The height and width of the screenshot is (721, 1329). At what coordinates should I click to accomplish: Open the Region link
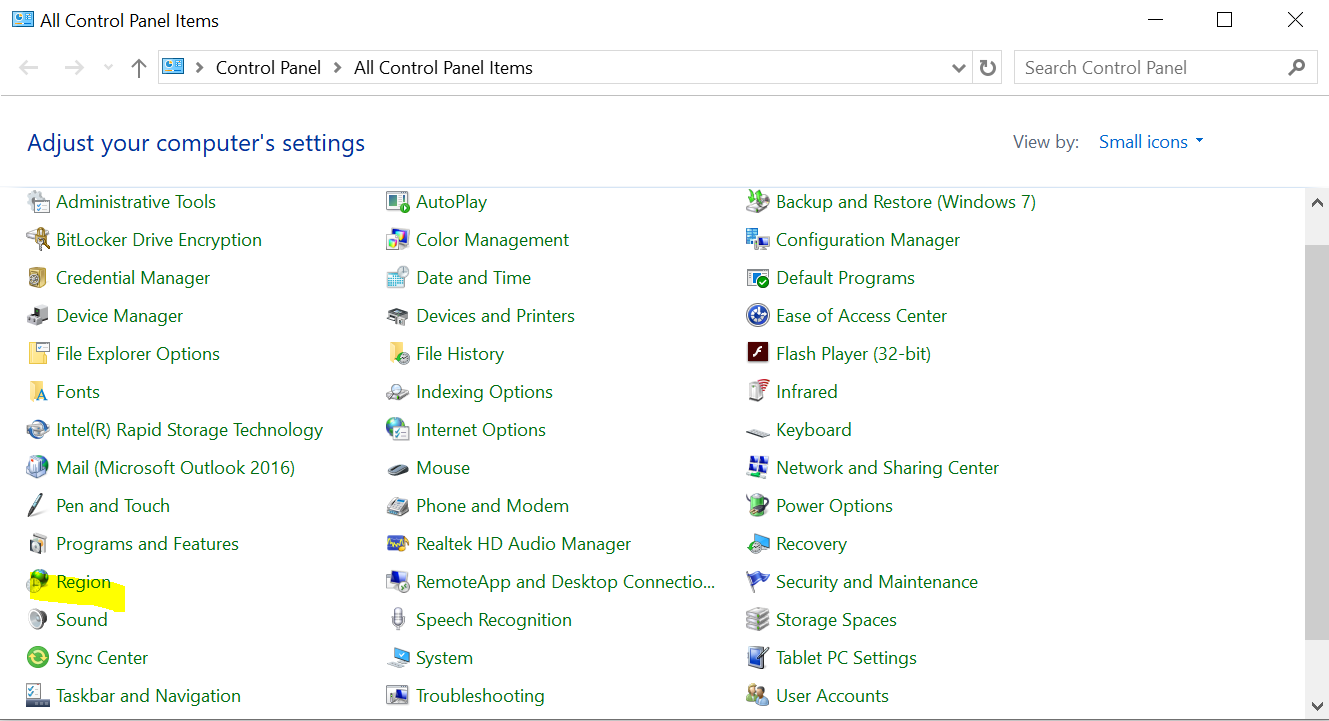(83, 582)
